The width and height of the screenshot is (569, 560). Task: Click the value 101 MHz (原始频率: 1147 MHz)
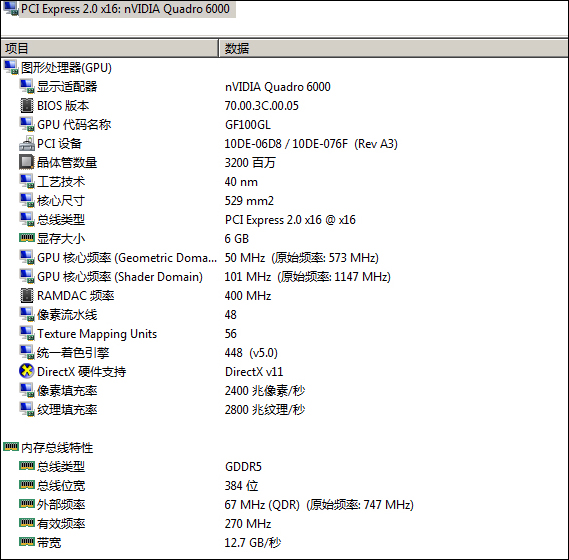coord(308,277)
